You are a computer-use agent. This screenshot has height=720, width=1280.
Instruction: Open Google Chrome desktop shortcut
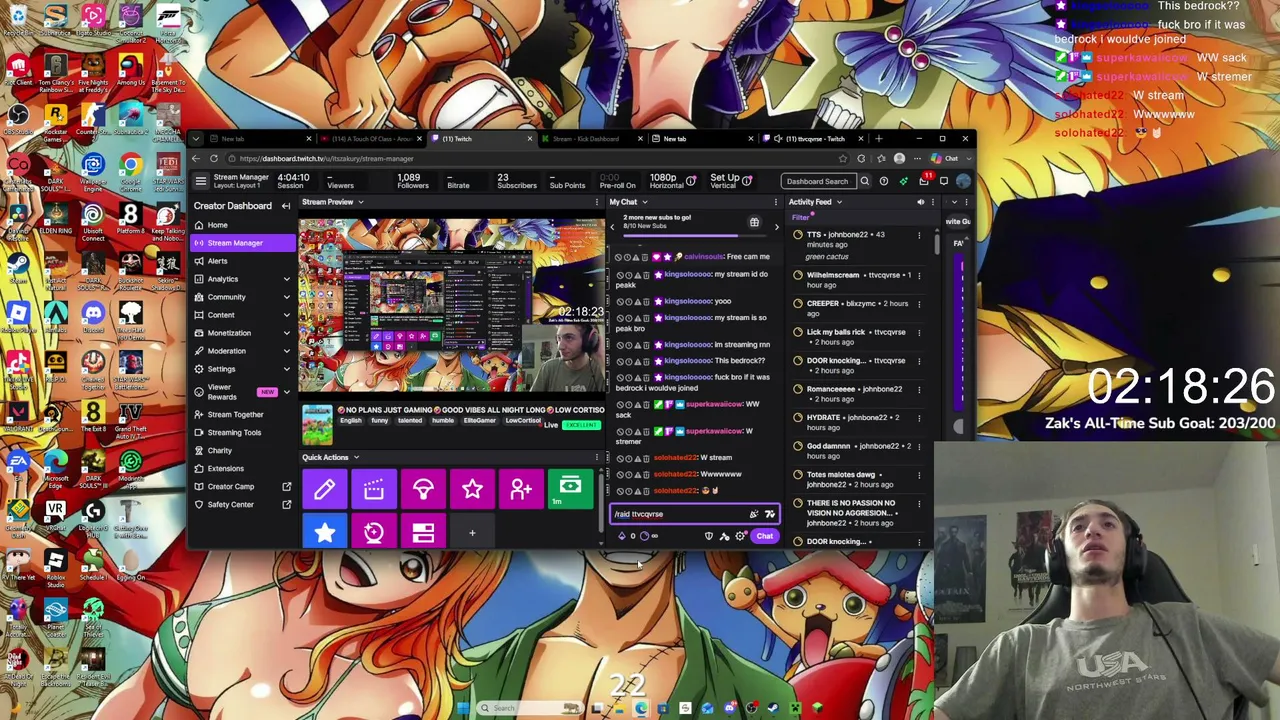pyautogui.click(x=130, y=166)
